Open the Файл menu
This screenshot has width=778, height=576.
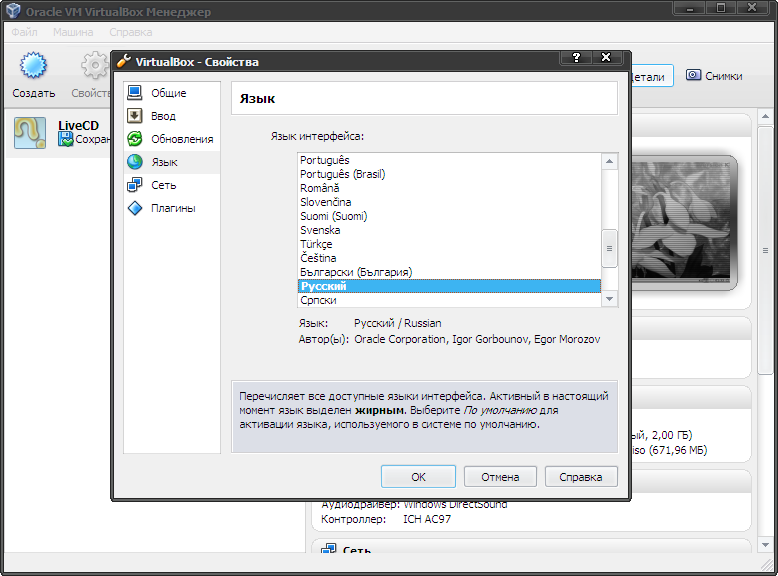(24, 32)
